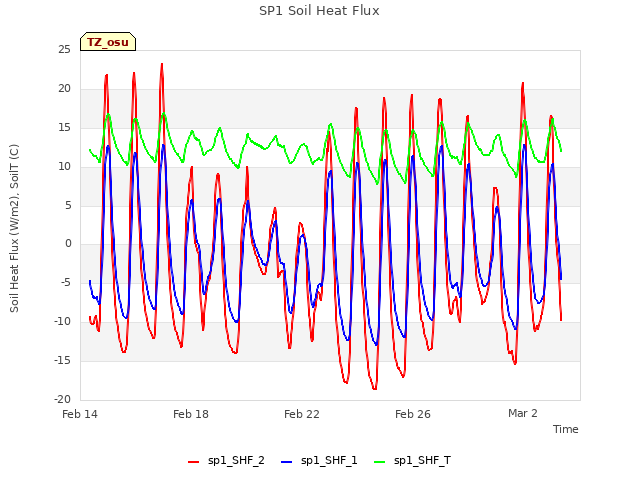
Task: Click the blue sp1_SHF_1 legend swatch
Action: [x=287, y=462]
